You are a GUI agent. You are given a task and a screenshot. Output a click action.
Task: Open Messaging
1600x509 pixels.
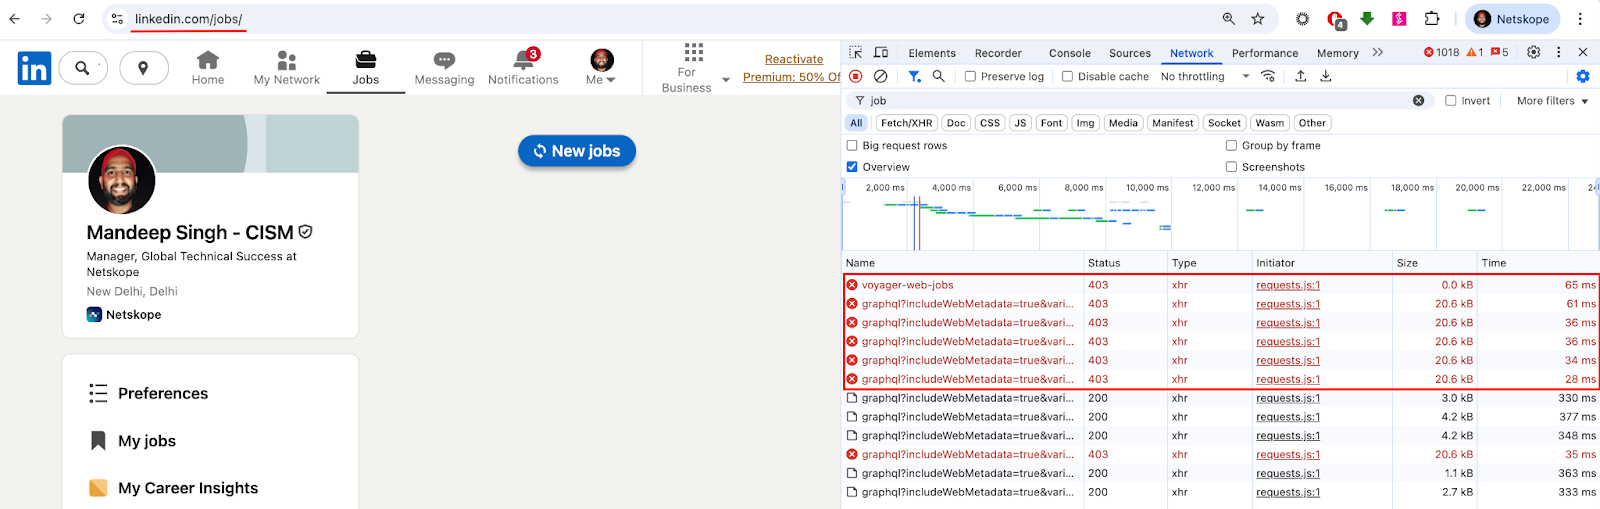point(444,68)
